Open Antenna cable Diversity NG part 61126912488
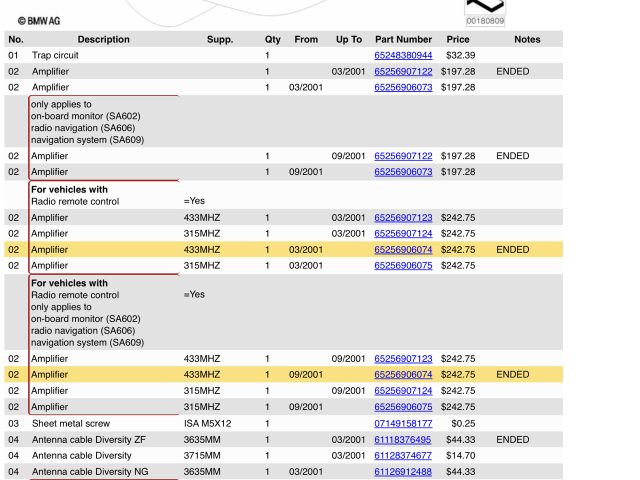This screenshot has width=640, height=480. 403,471
